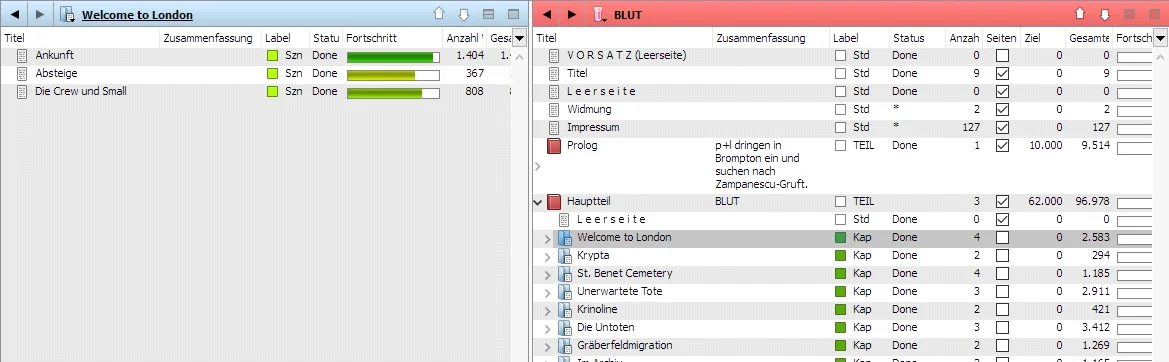
Task: Expand the Krypta chapter
Action: [548, 256]
